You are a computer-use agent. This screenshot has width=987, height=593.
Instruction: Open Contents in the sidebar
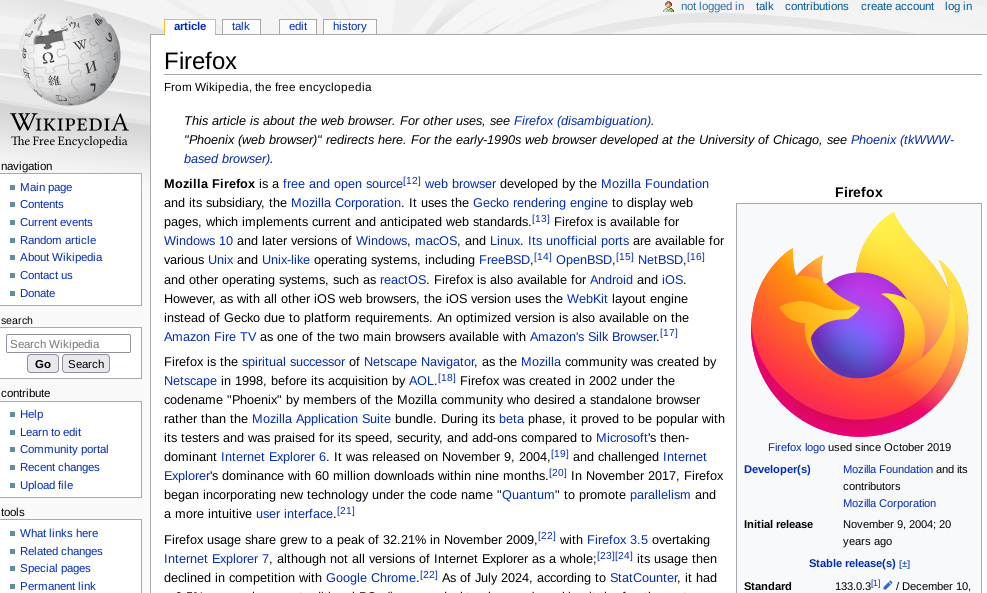(x=42, y=204)
